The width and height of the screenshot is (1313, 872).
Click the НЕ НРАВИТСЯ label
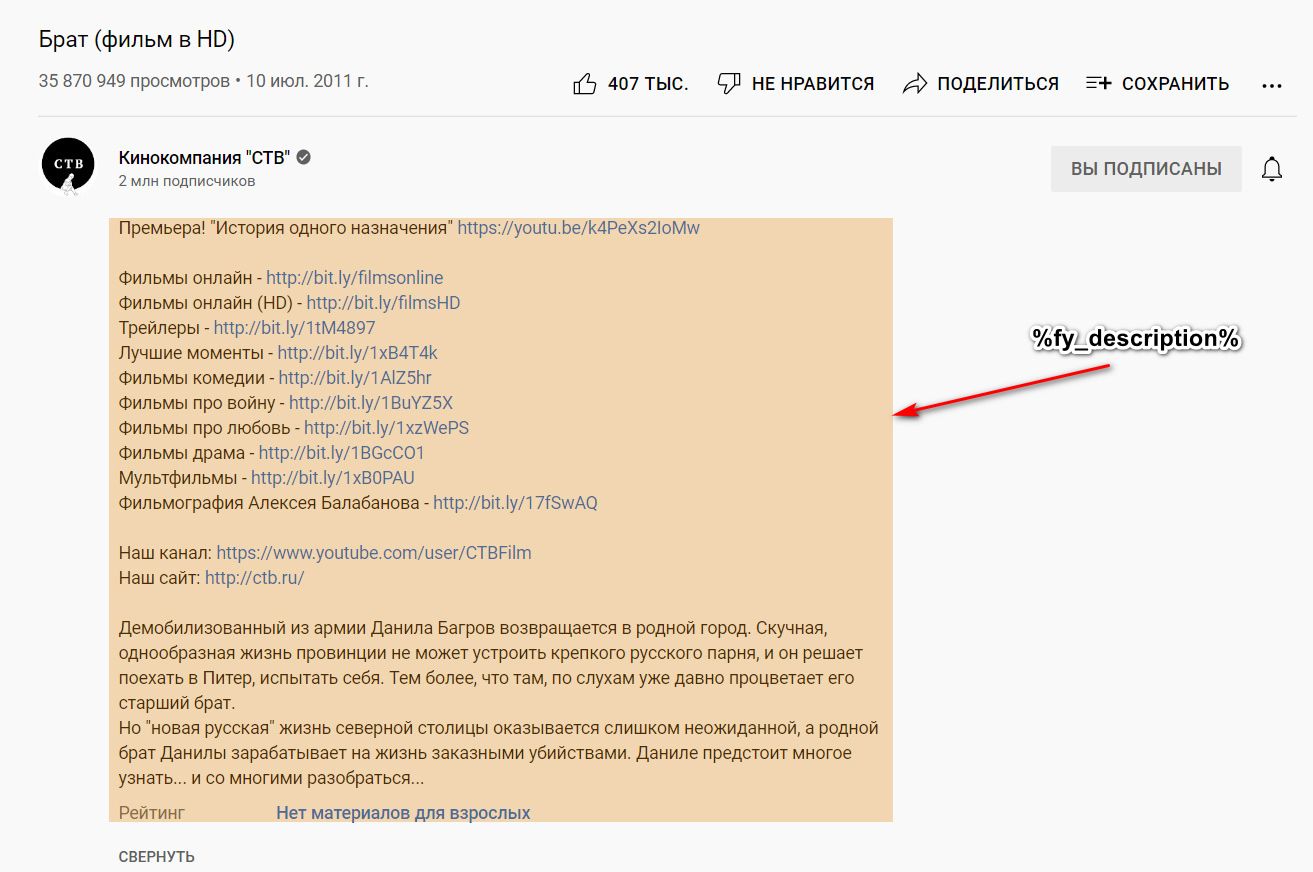pos(813,84)
